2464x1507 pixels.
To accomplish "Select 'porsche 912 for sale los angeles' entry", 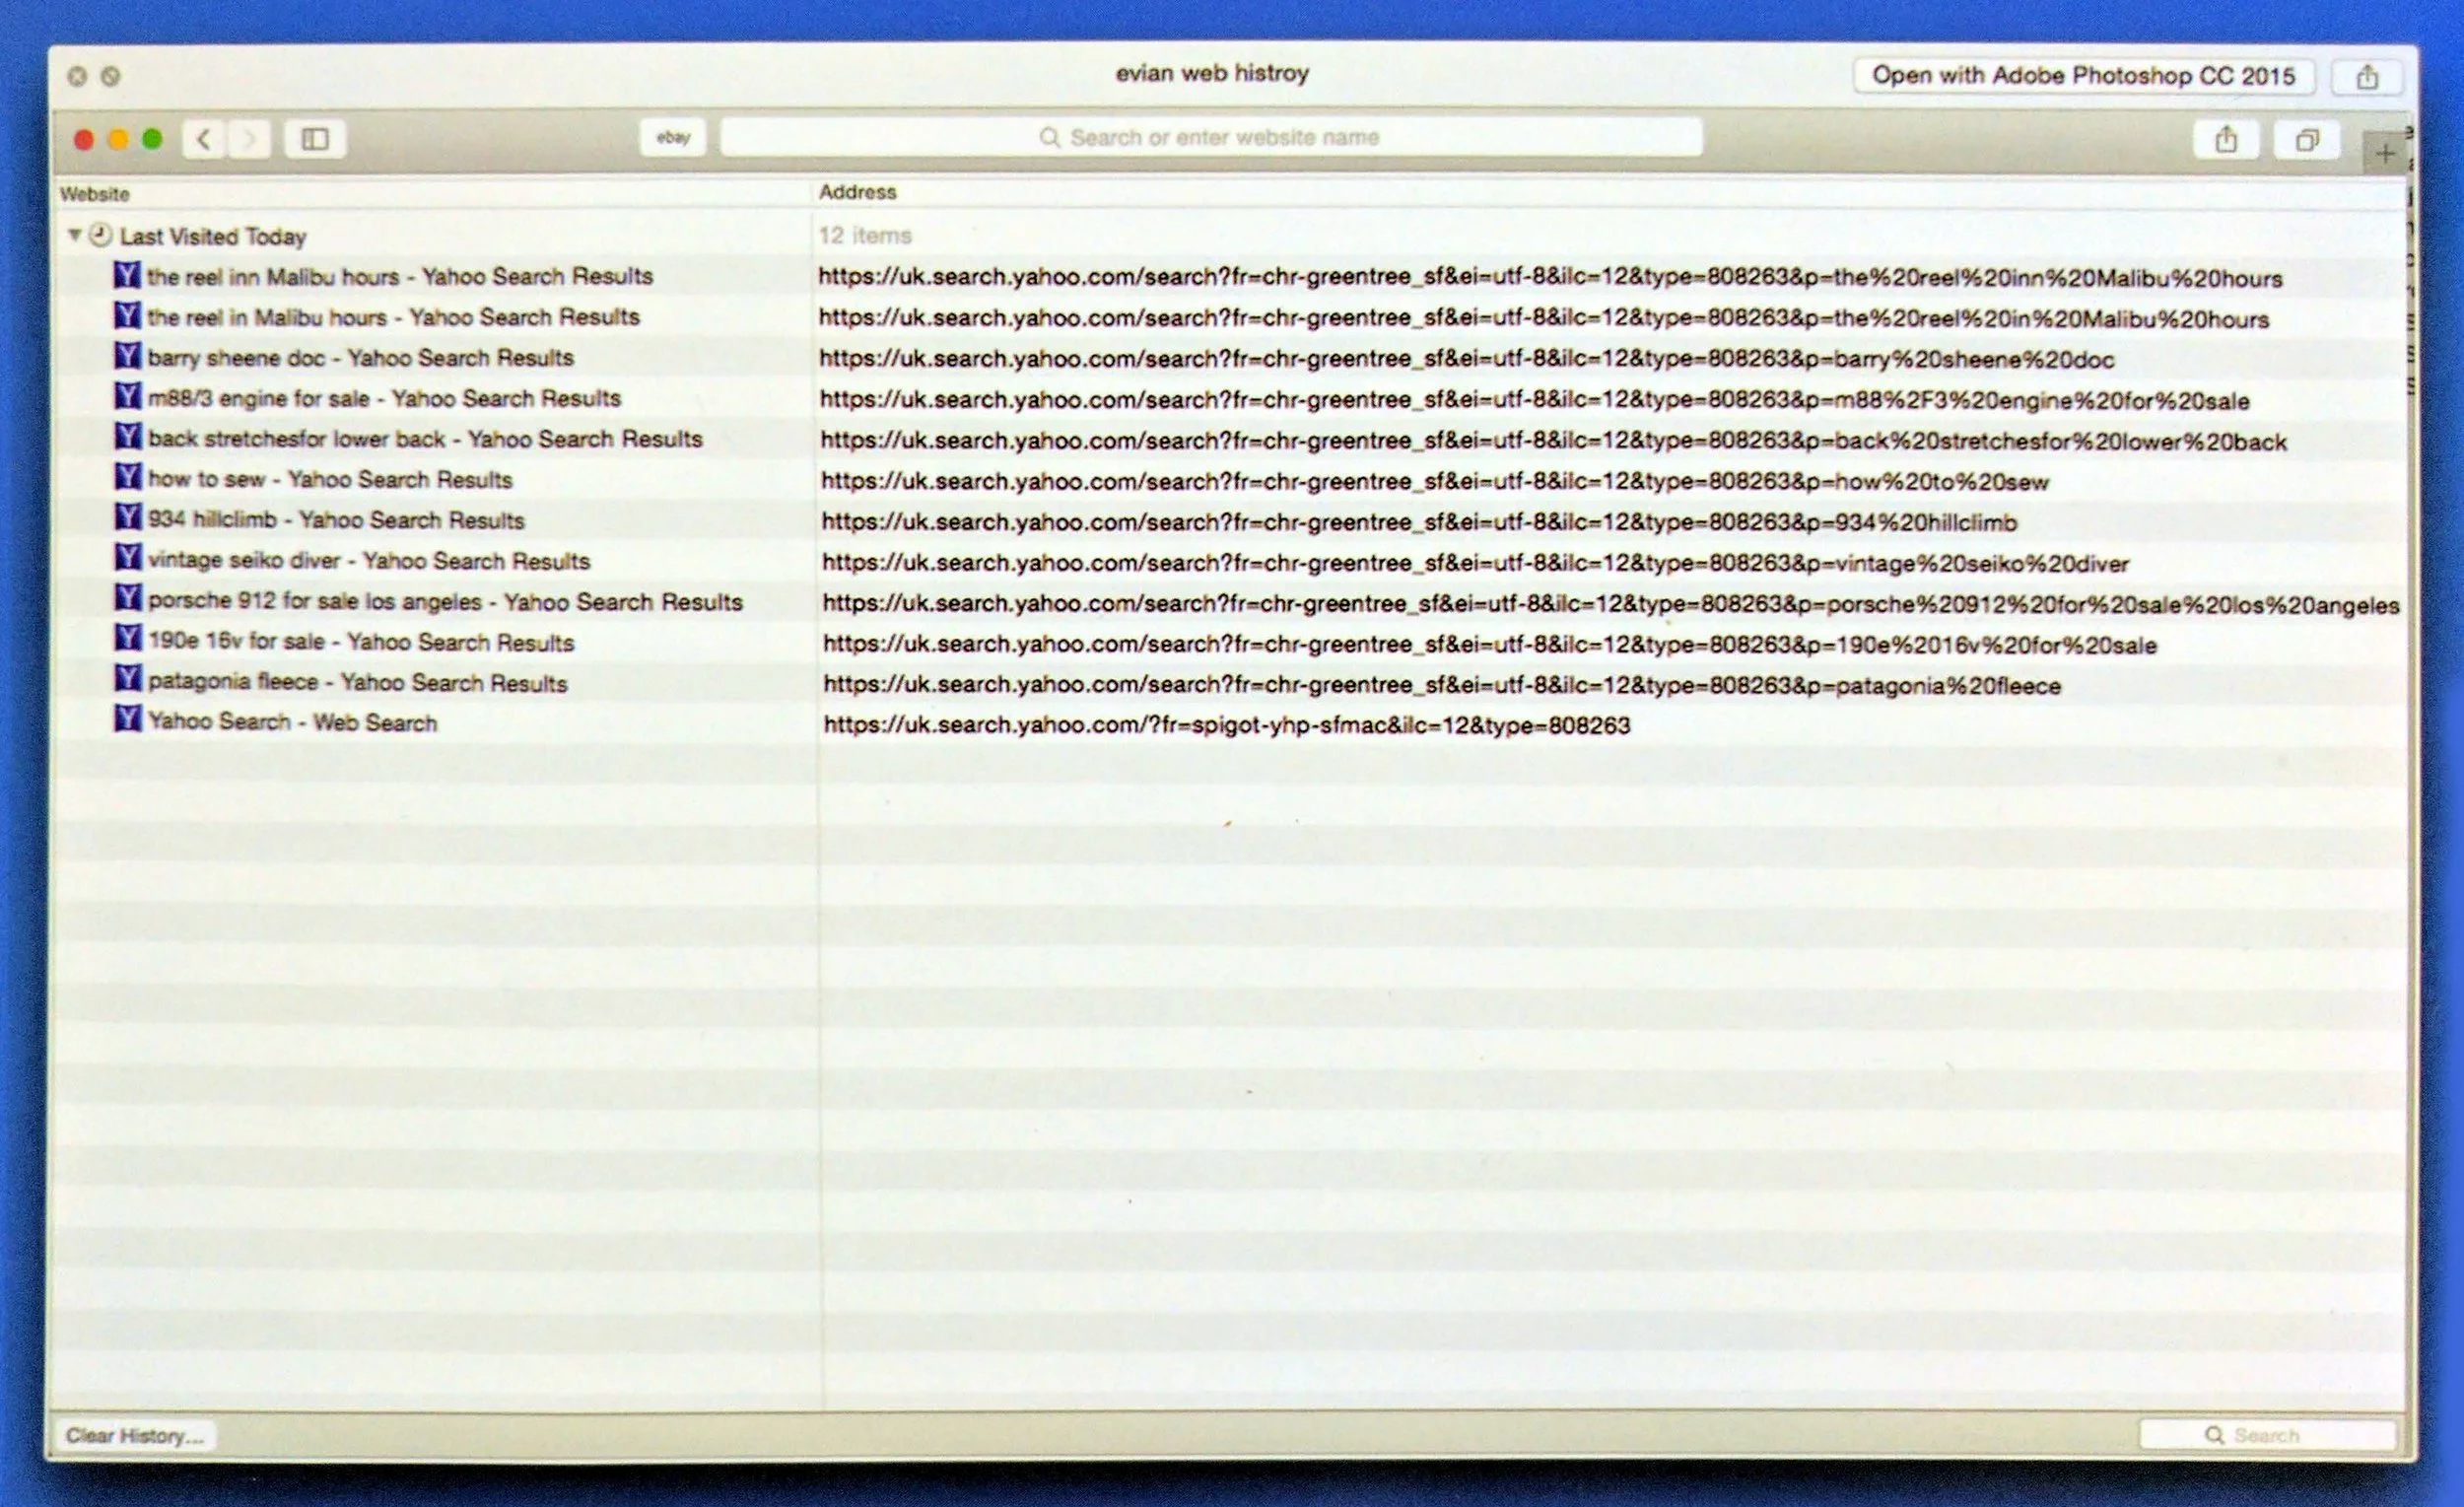I will click(445, 601).
